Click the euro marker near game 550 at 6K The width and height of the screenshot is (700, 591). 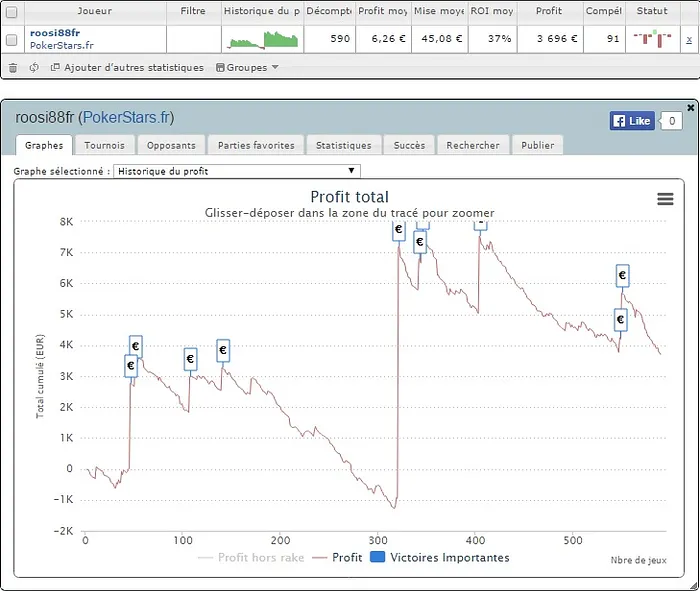pos(622,275)
